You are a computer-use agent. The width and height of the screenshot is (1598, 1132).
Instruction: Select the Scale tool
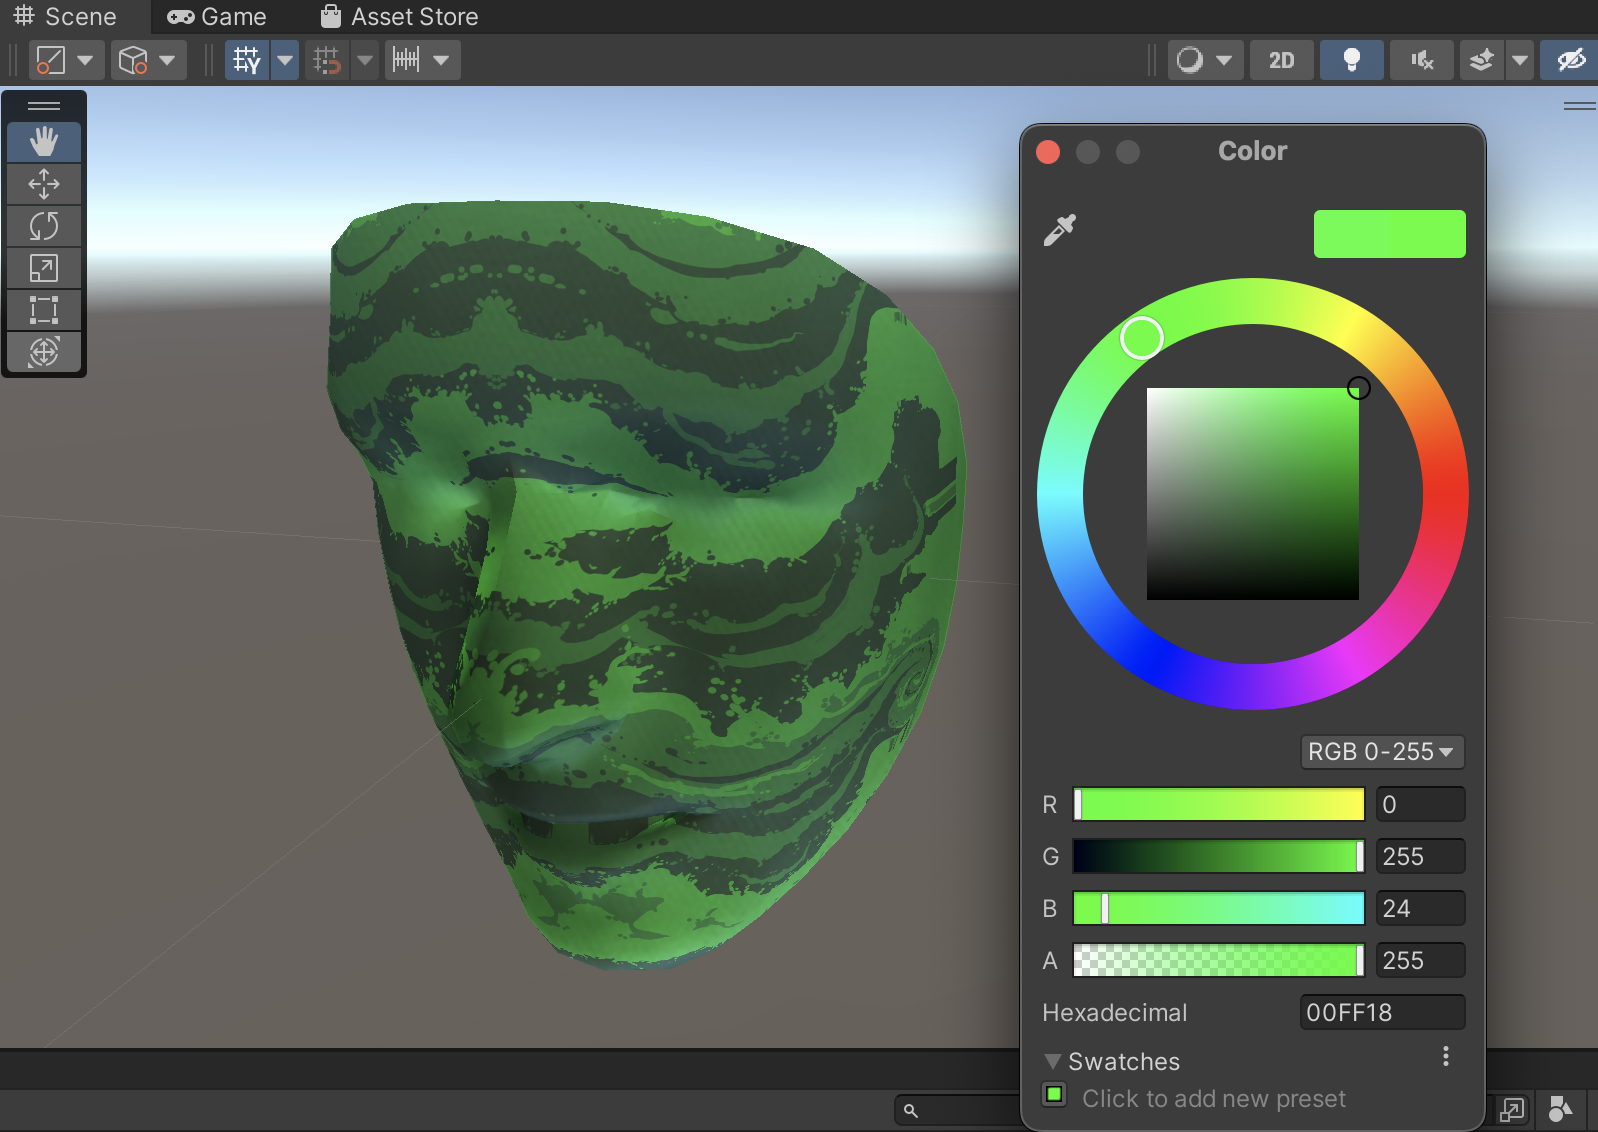click(44, 268)
